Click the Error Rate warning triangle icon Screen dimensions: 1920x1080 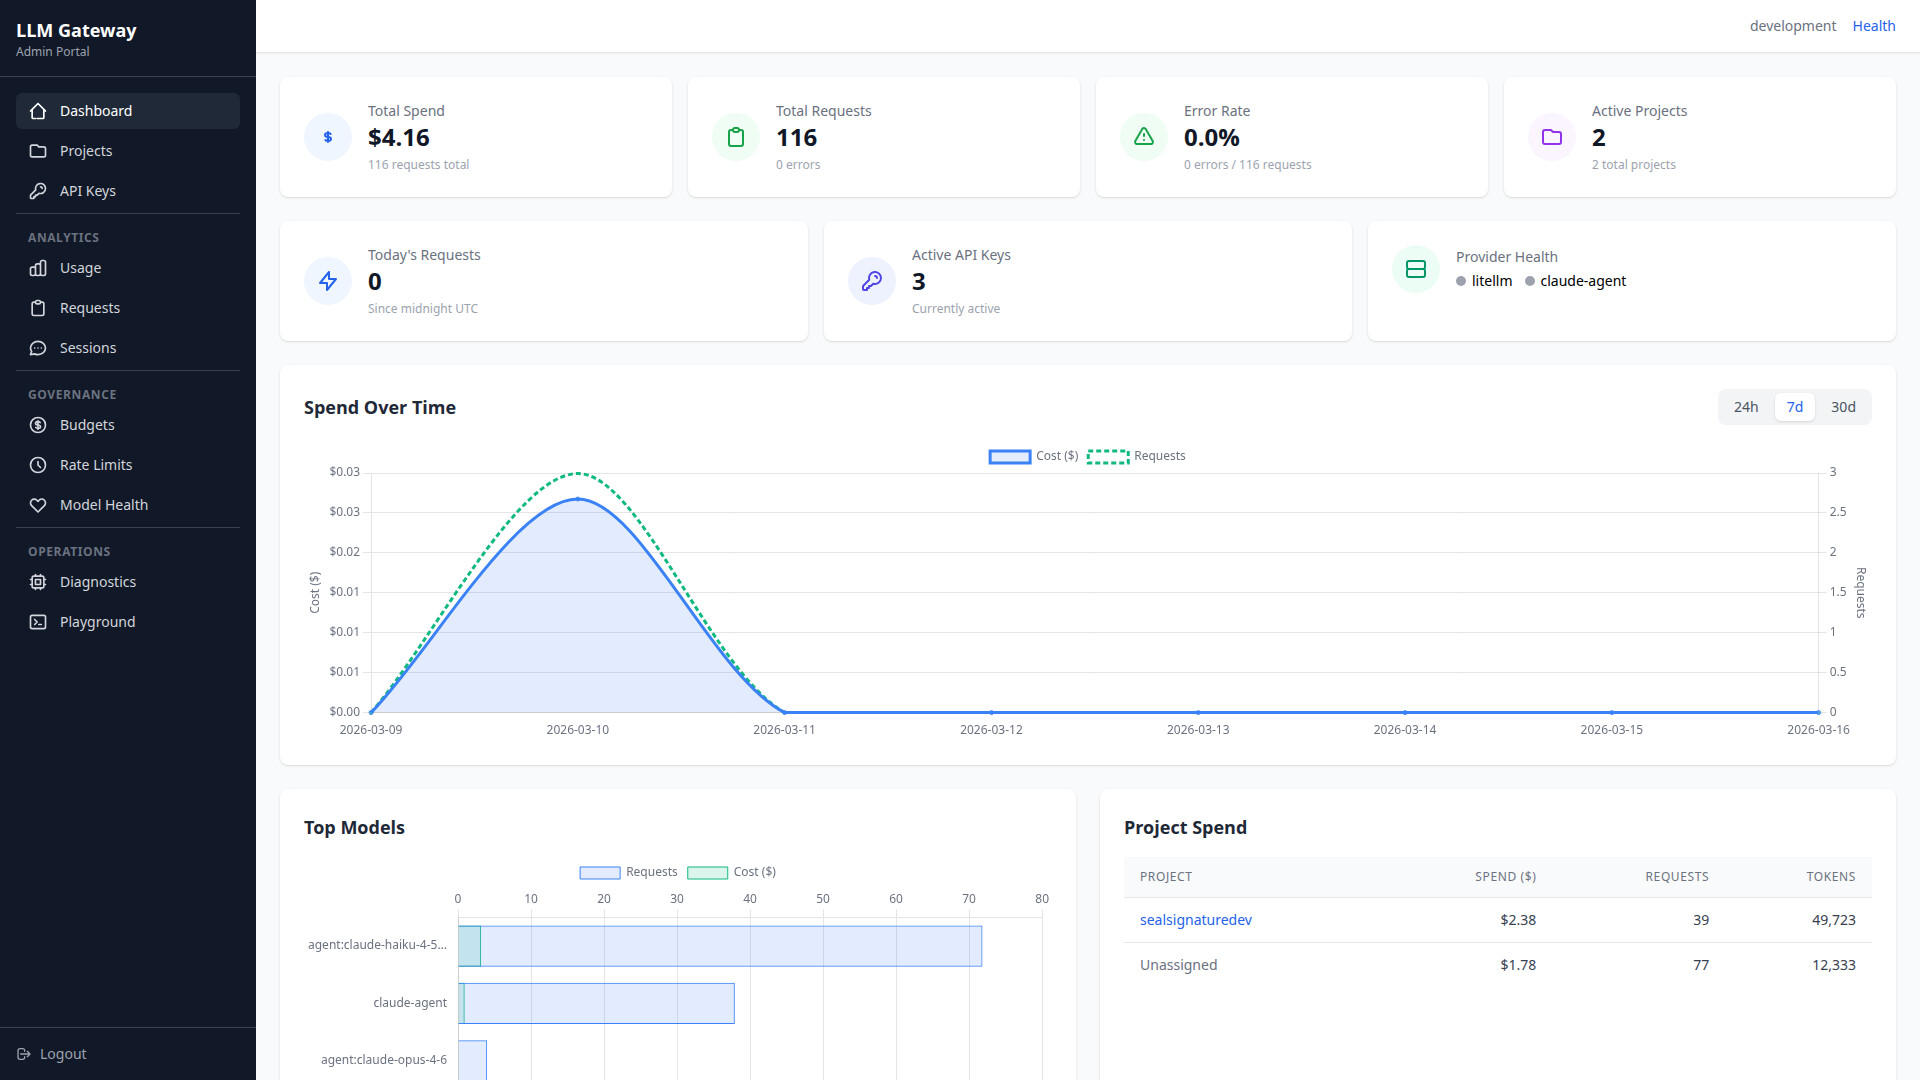click(1143, 137)
